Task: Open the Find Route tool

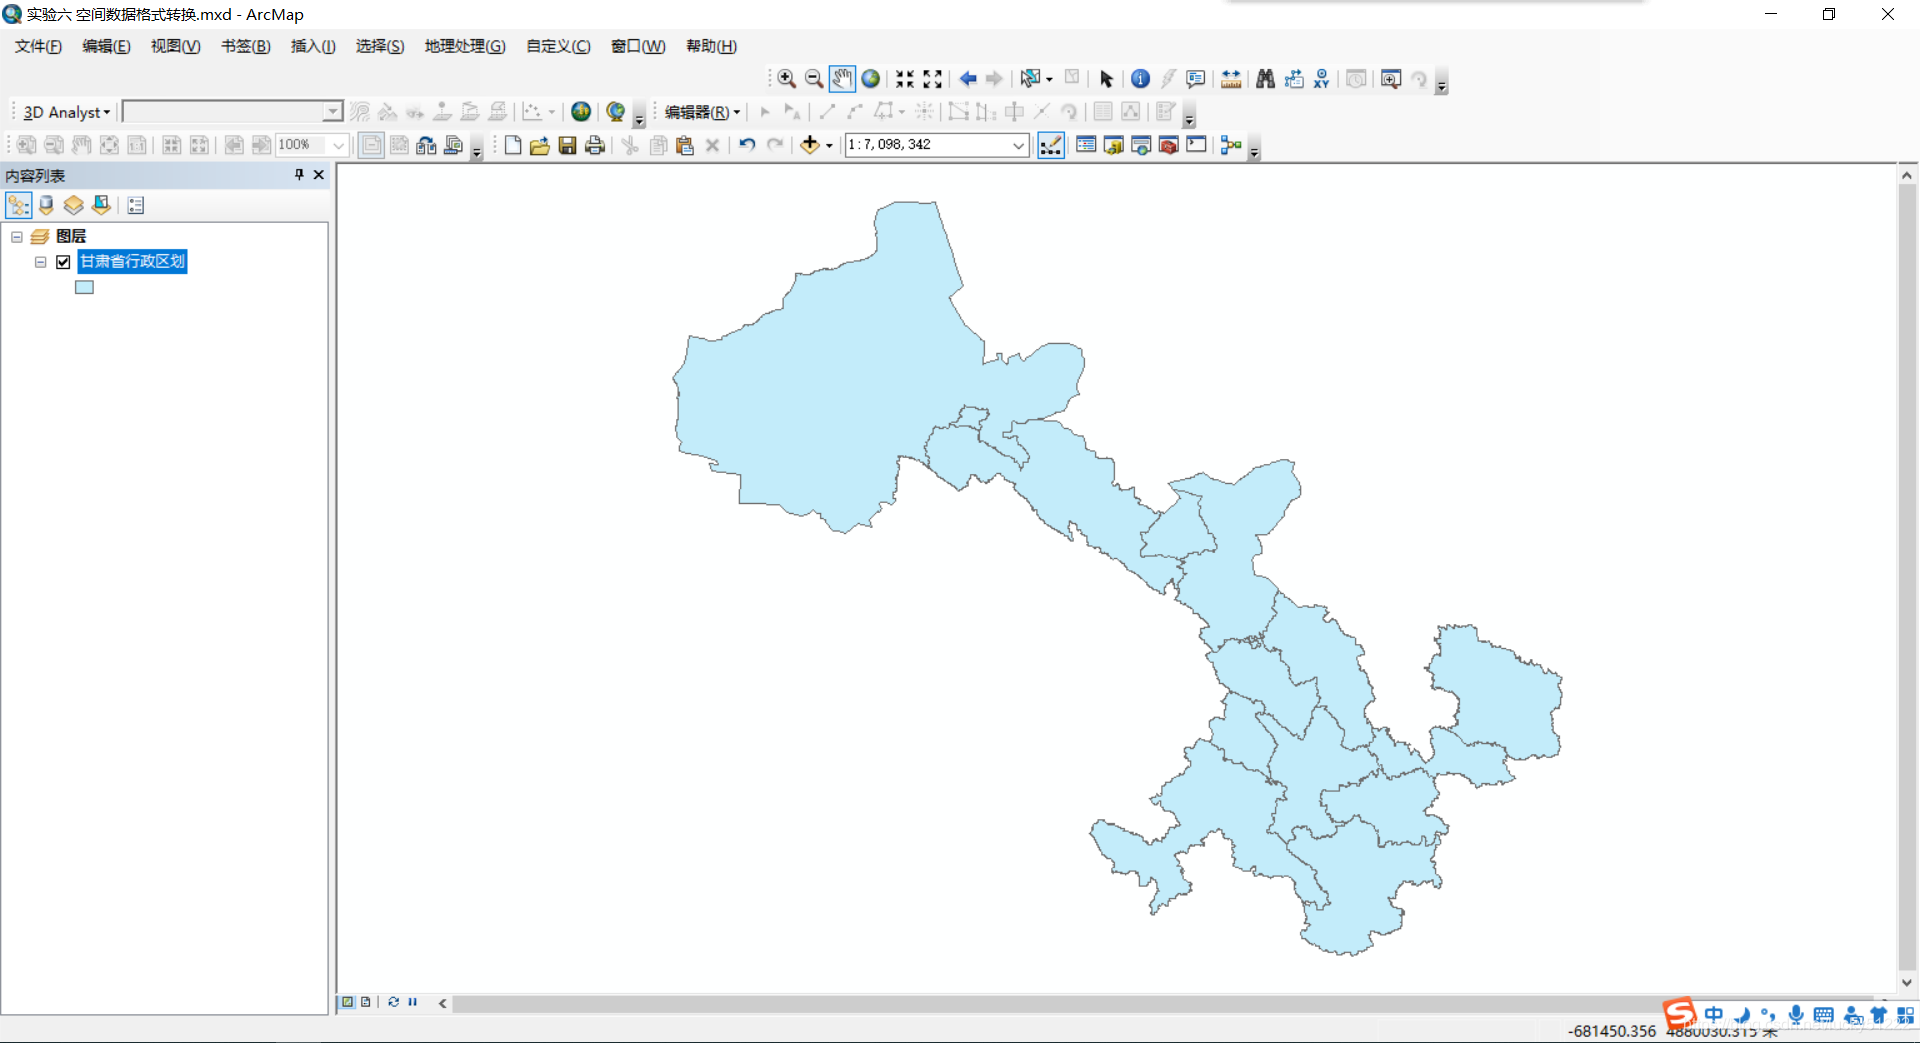Action: [1294, 79]
